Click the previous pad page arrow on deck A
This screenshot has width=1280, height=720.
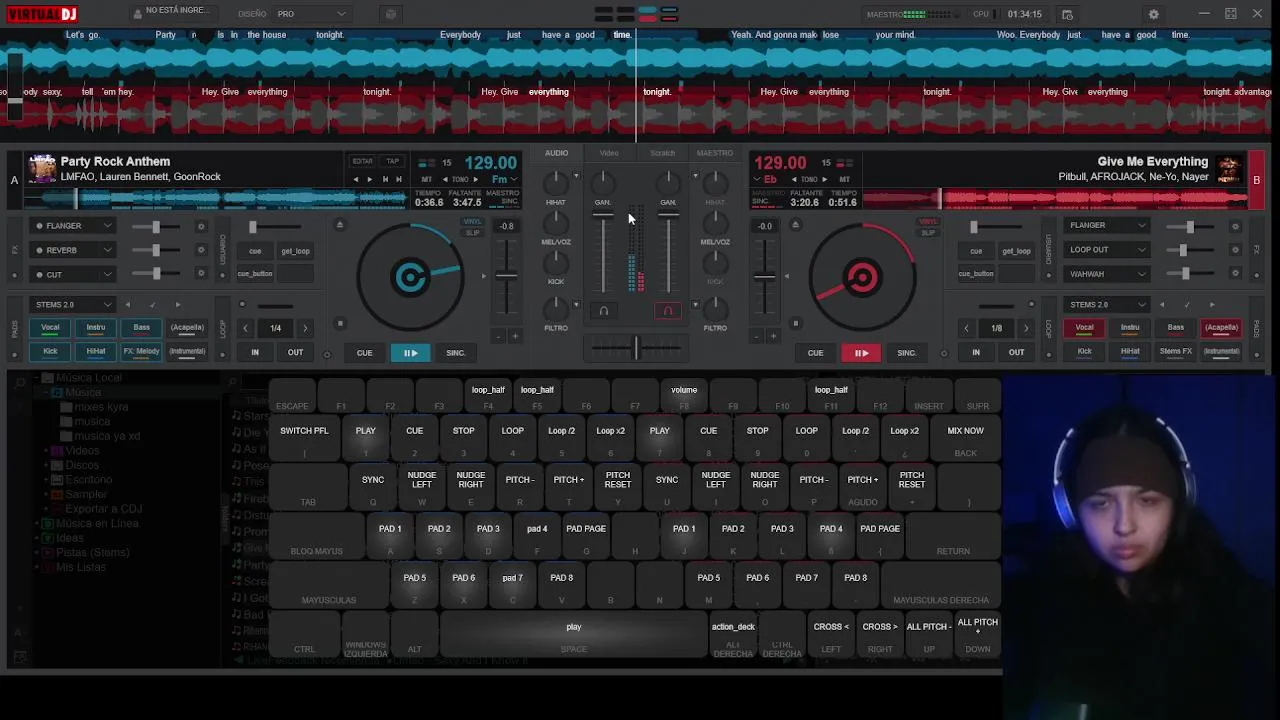pos(127,304)
